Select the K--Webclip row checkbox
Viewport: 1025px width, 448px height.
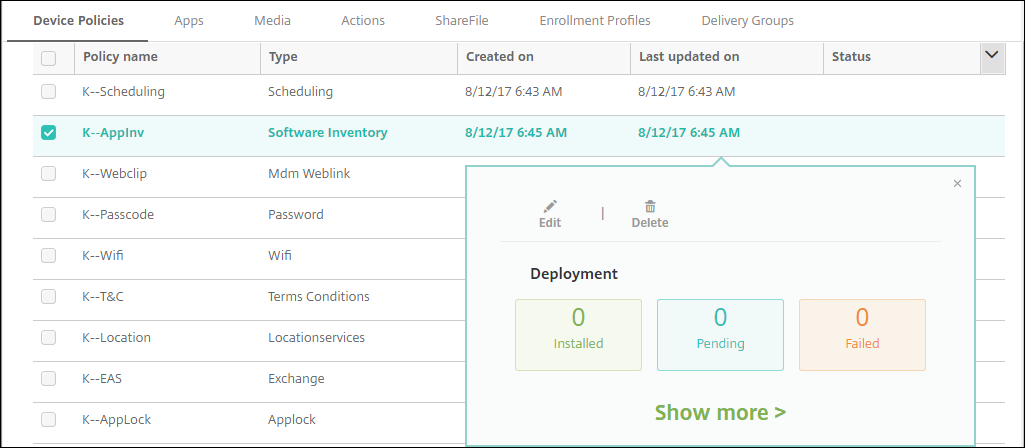click(x=49, y=173)
